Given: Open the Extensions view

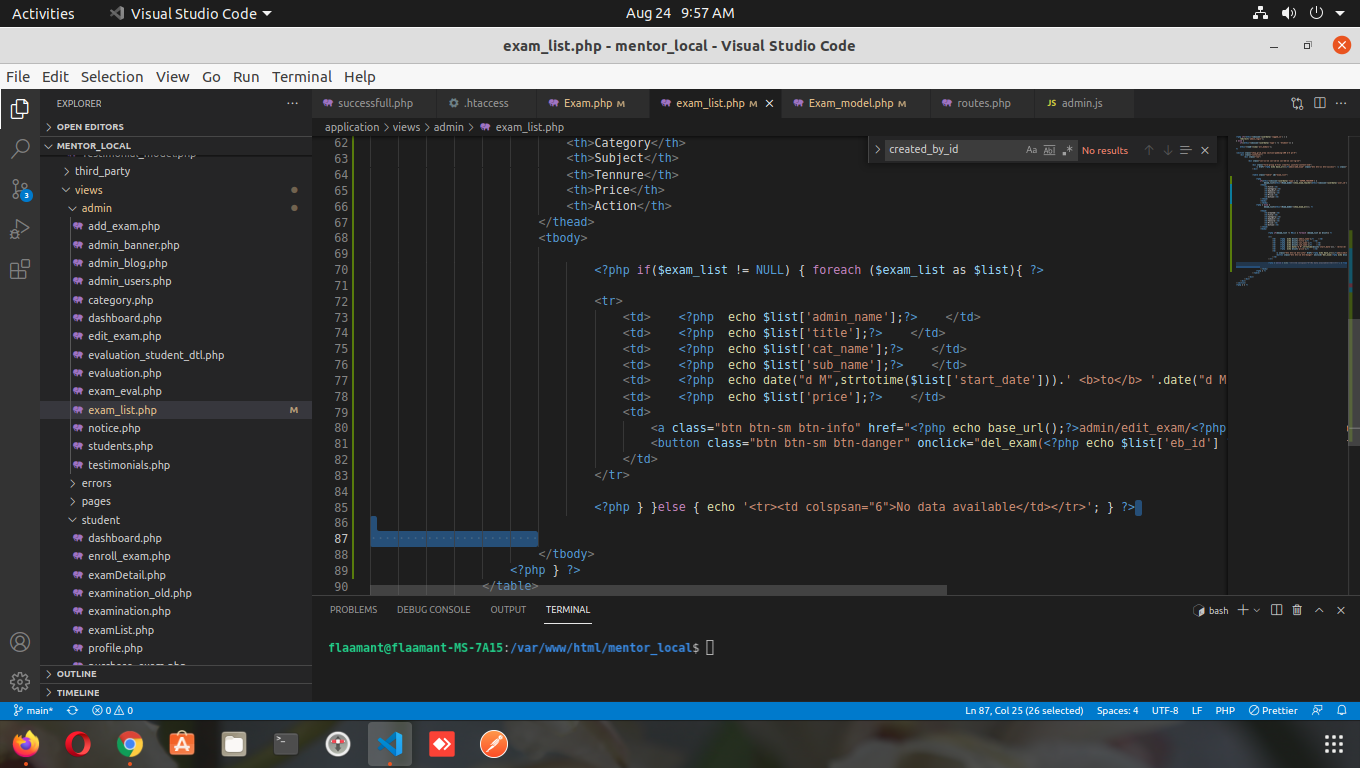Looking at the screenshot, I should [x=20, y=270].
